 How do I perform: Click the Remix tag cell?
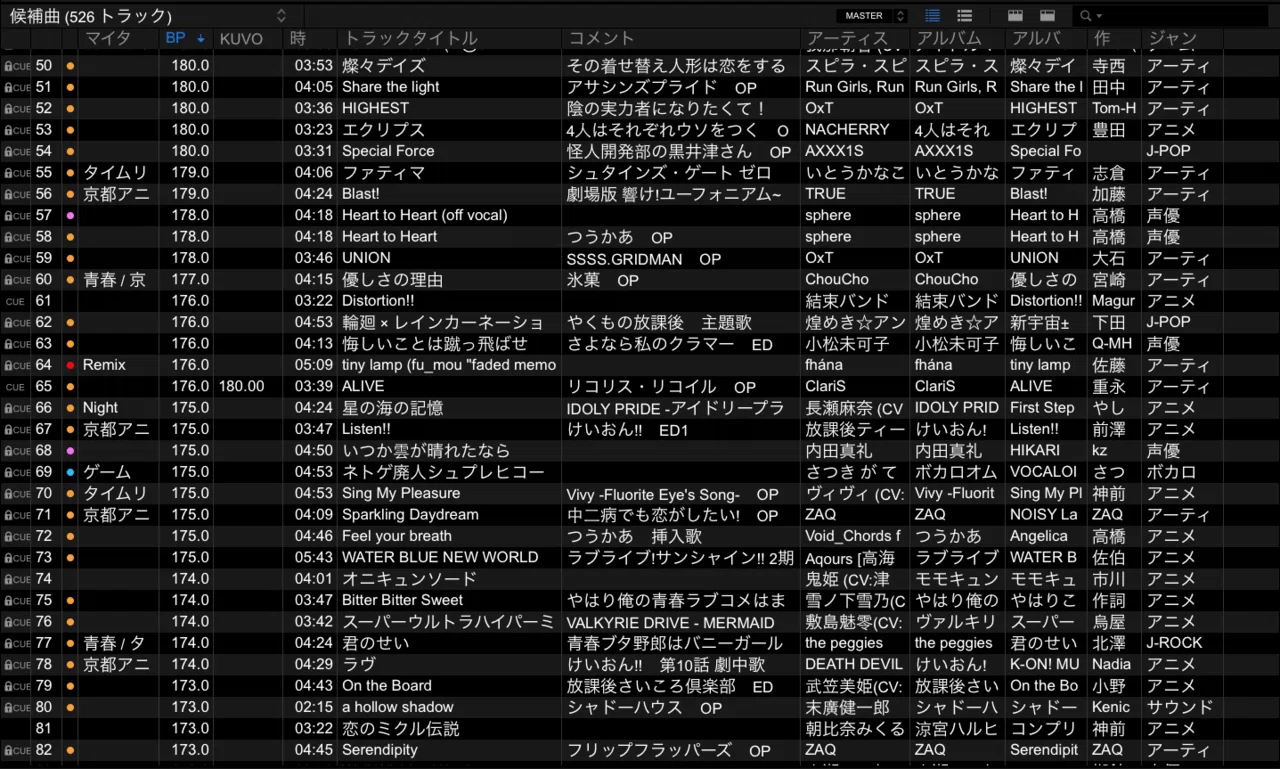104,366
